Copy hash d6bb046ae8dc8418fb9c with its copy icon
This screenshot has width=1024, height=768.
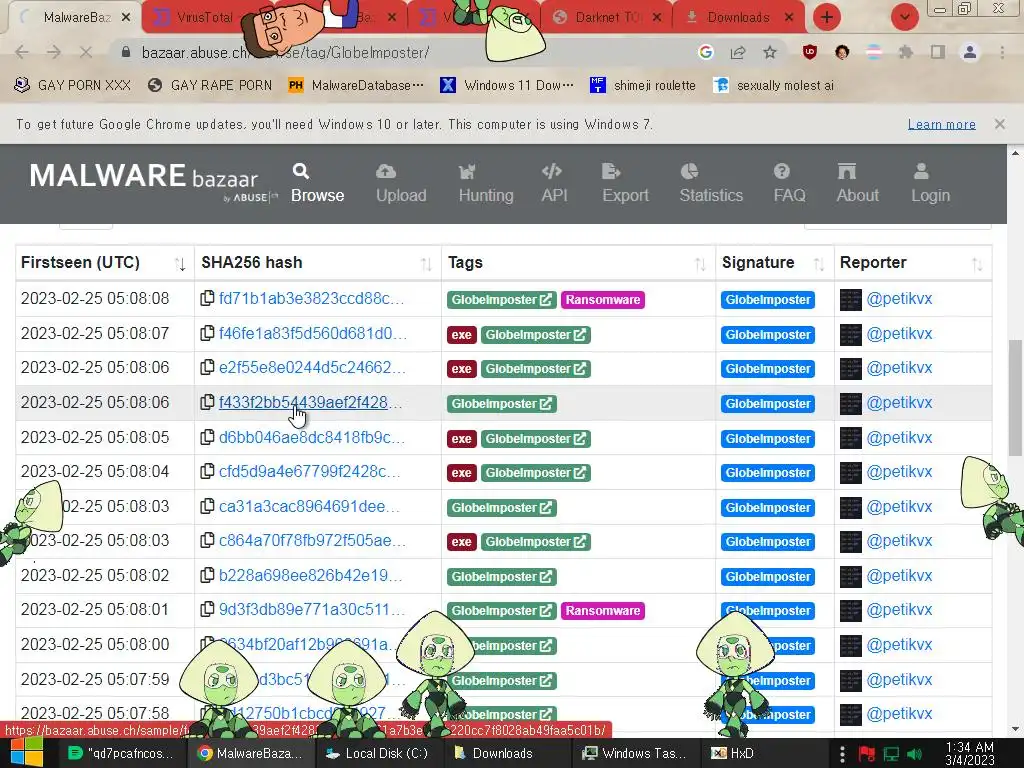[207, 437]
